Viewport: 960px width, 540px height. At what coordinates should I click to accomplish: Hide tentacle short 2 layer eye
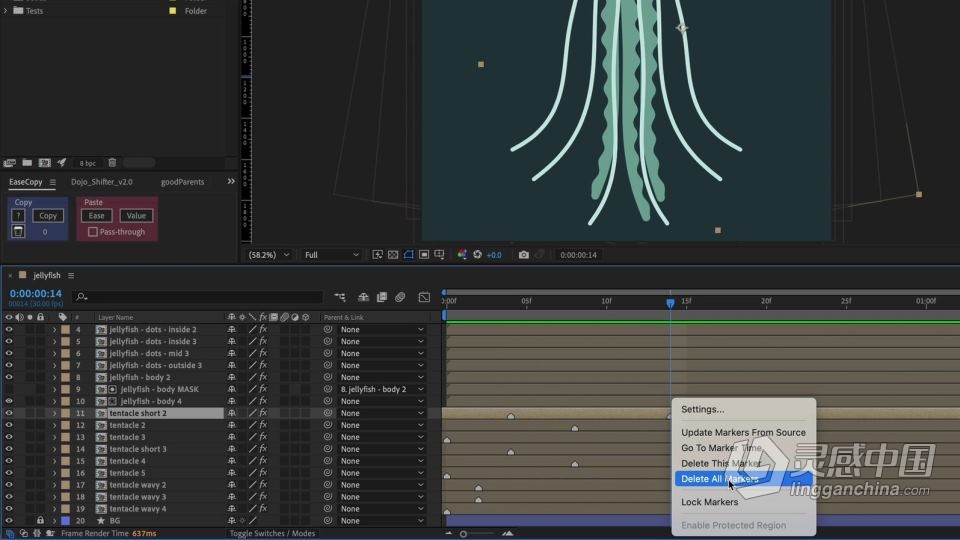point(9,413)
